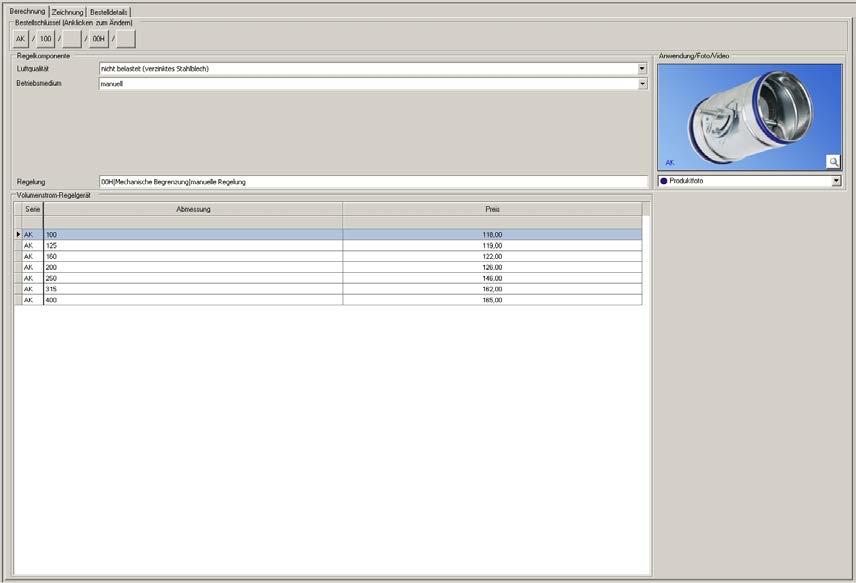Screen dimensions: 856x583
Task: Click the Regelung text field
Action: coord(373,182)
